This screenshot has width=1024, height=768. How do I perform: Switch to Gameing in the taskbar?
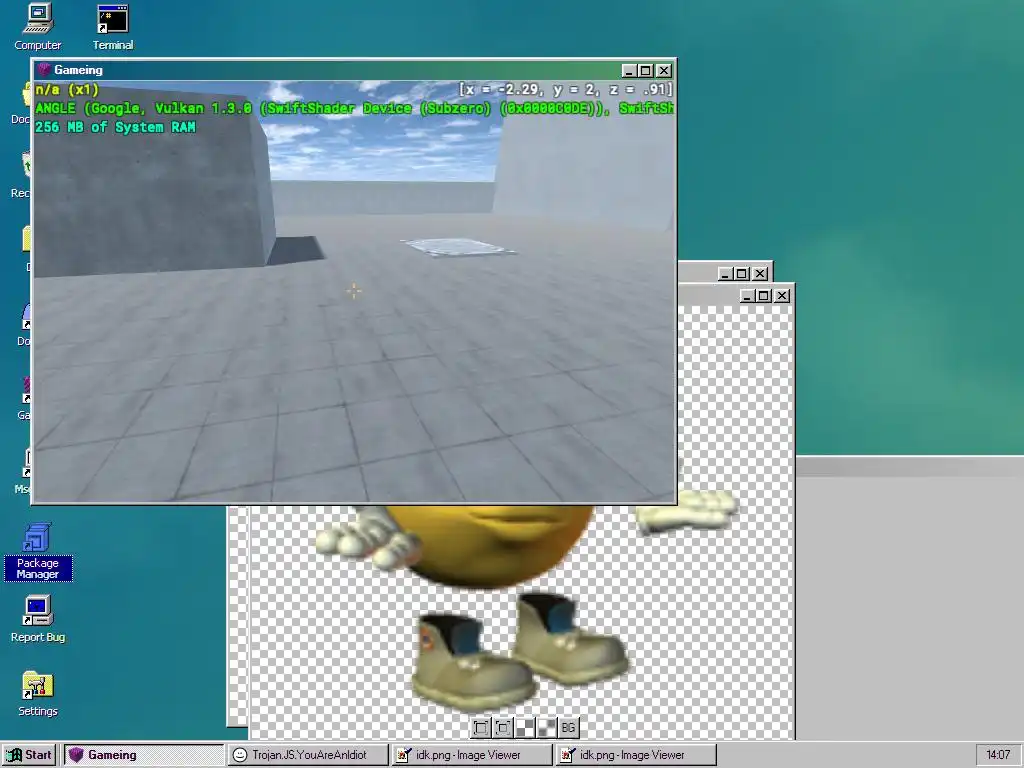(x=144, y=755)
